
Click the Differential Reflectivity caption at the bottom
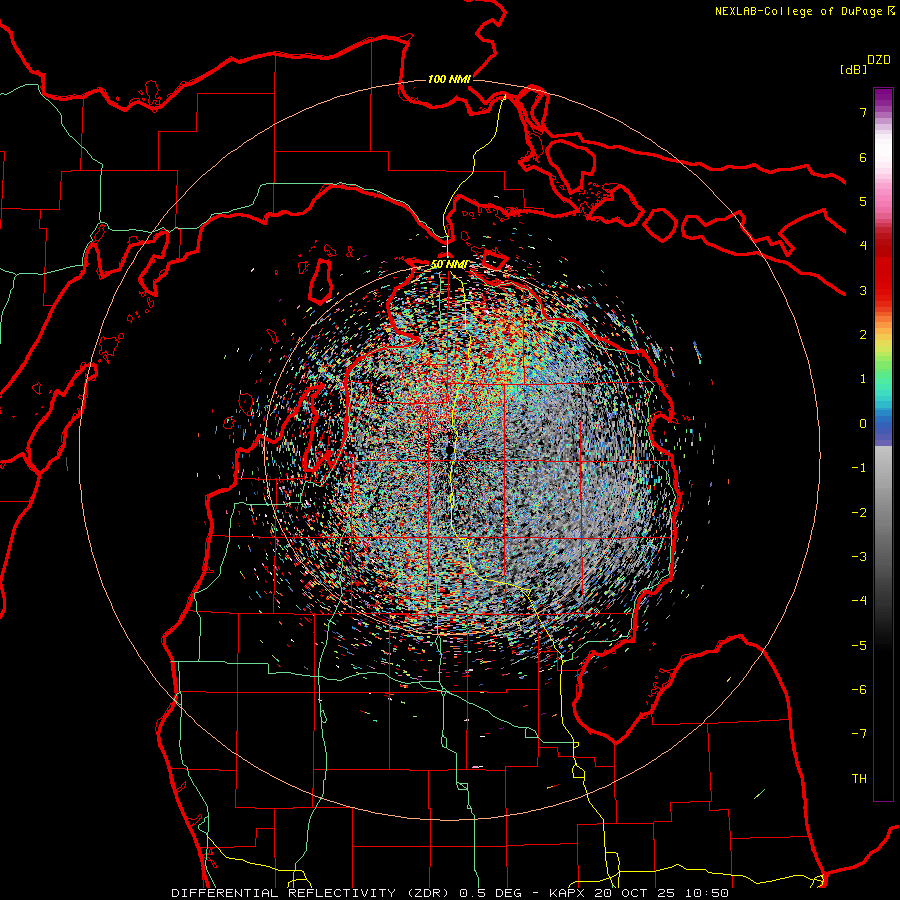(x=450, y=893)
